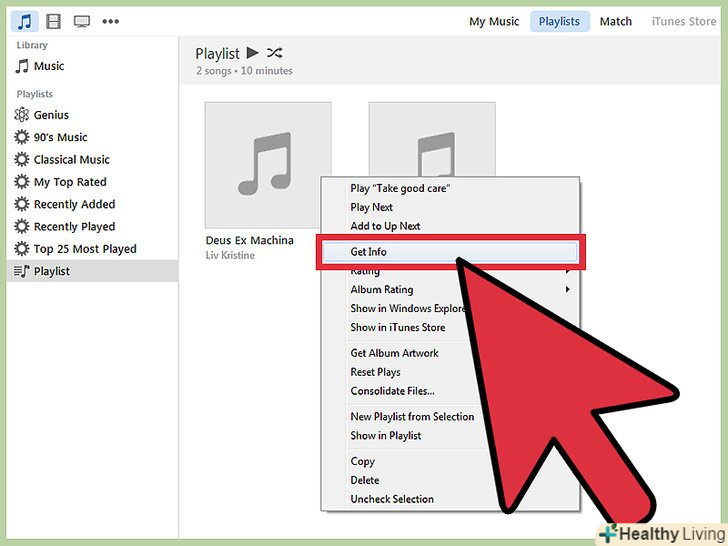Open the My Music tab
728x546 pixels.
click(494, 21)
